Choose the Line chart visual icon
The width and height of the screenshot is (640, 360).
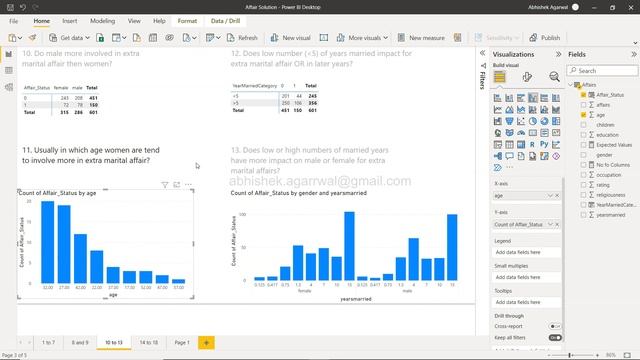tap(498, 110)
